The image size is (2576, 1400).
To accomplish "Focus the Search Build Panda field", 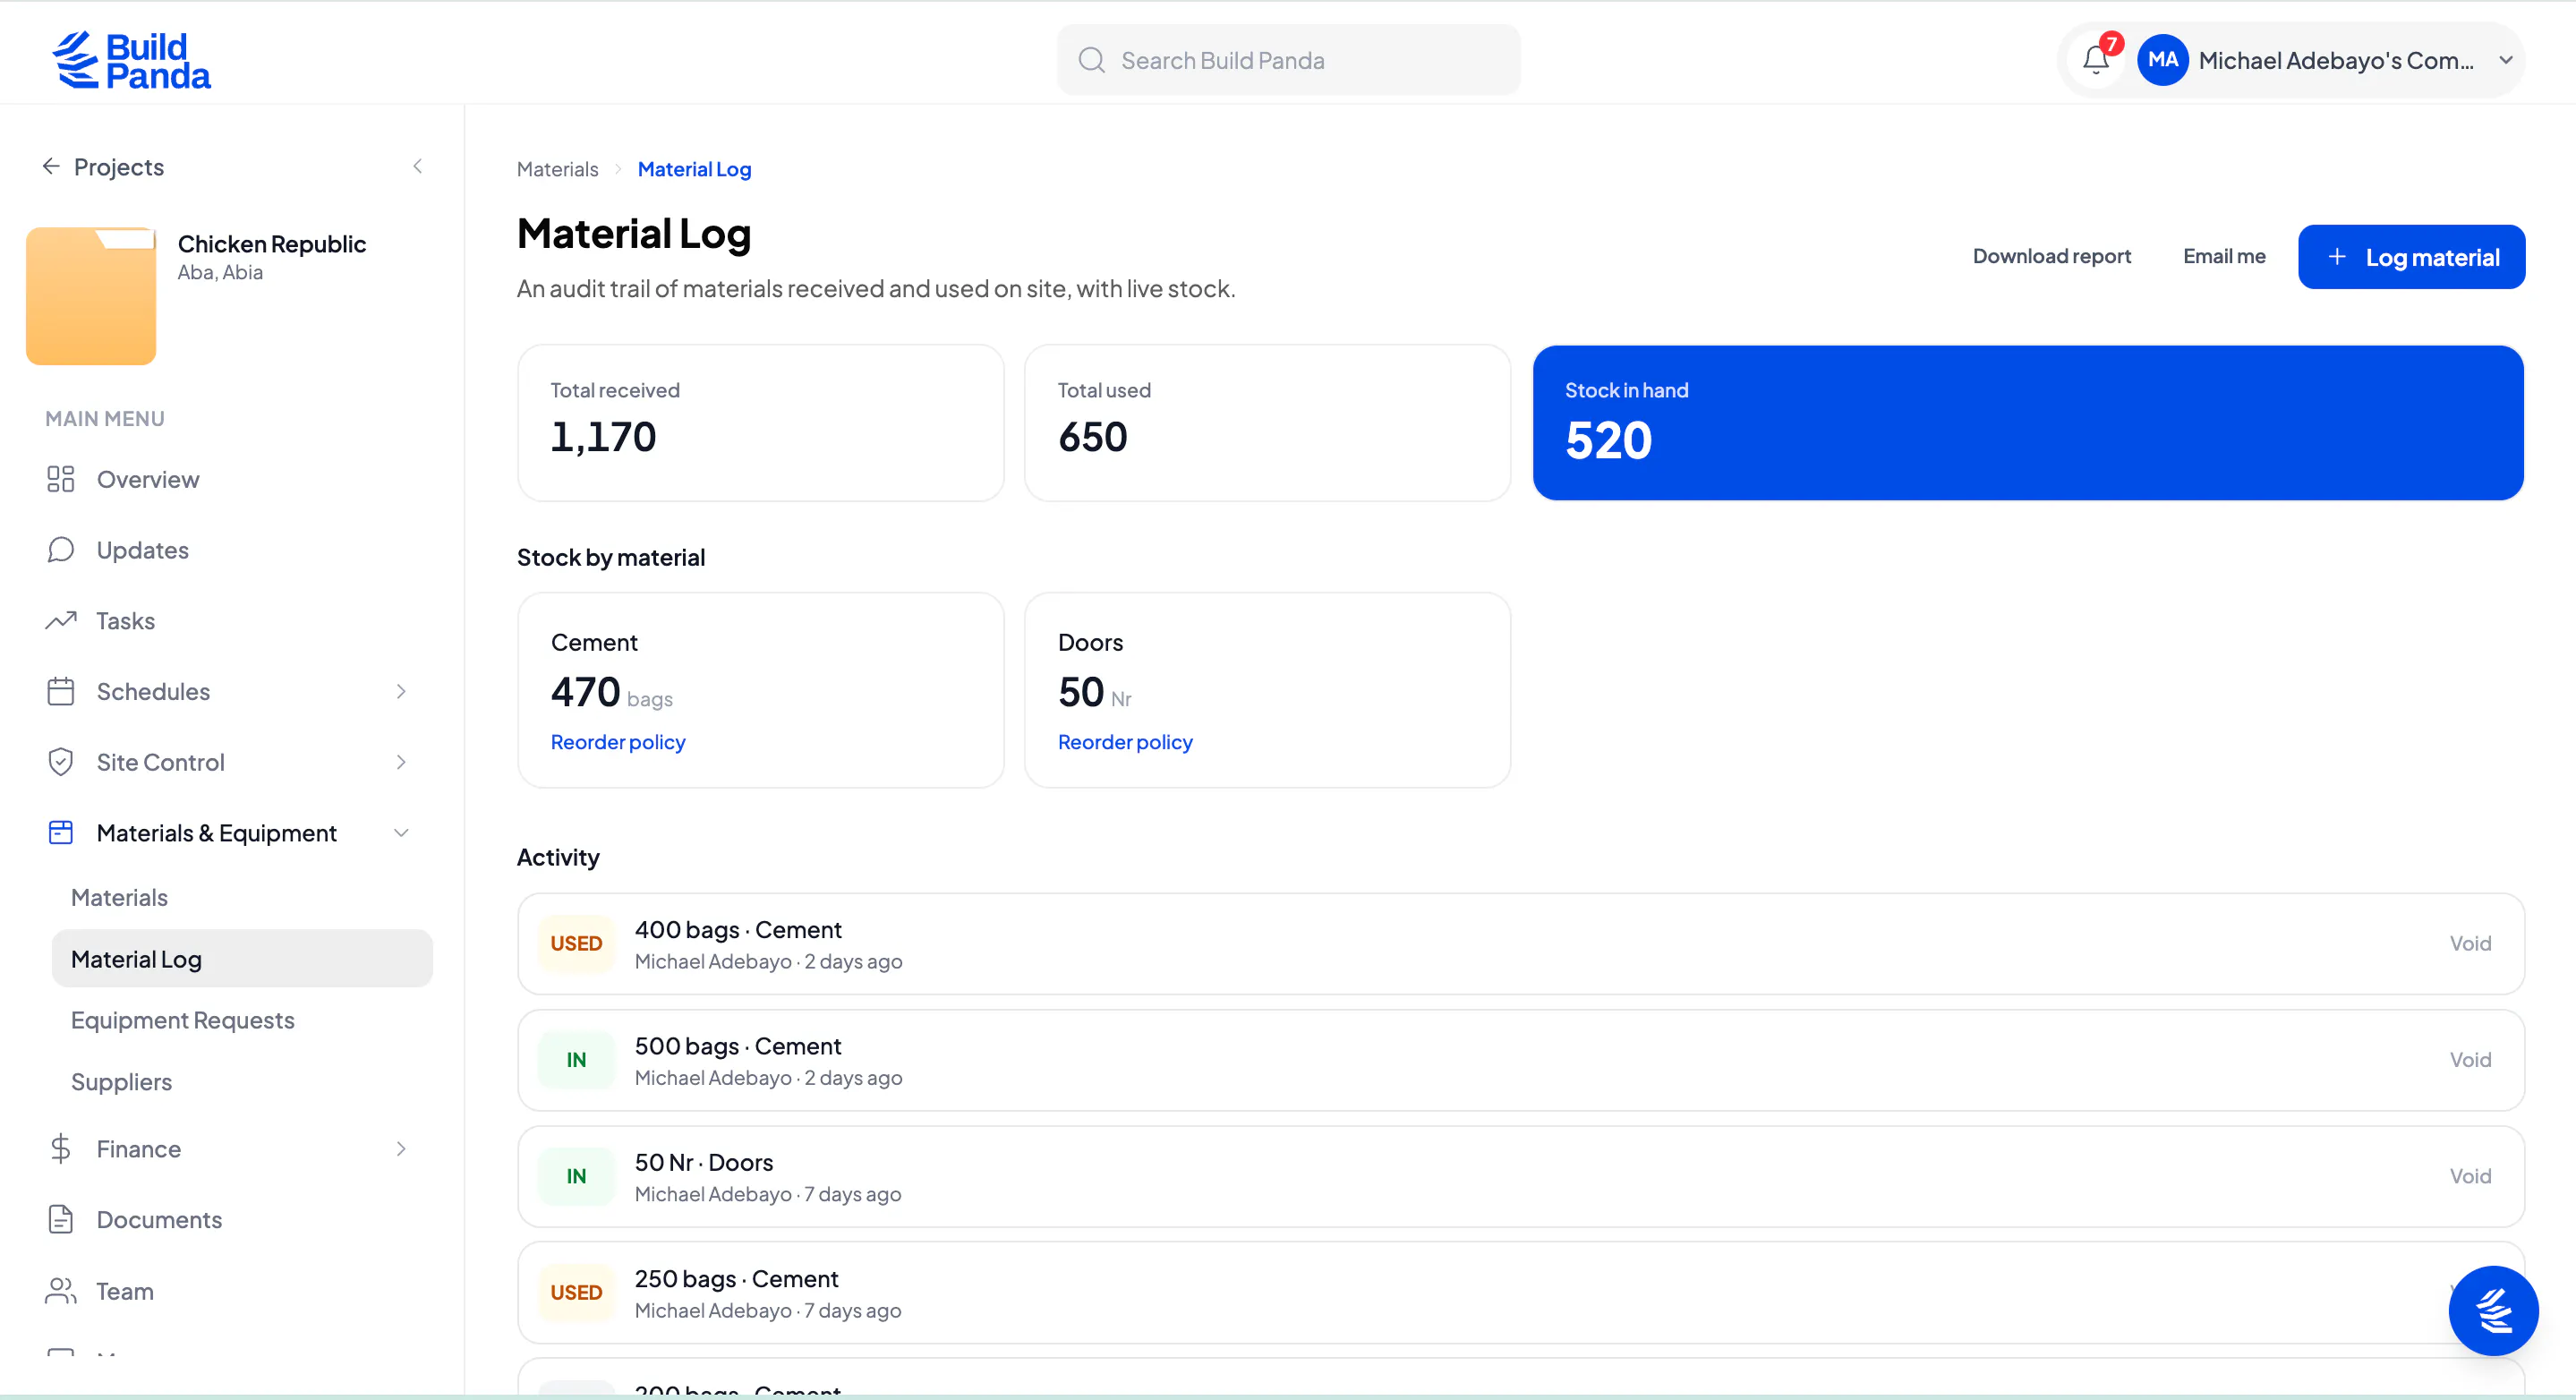I will click(1288, 60).
